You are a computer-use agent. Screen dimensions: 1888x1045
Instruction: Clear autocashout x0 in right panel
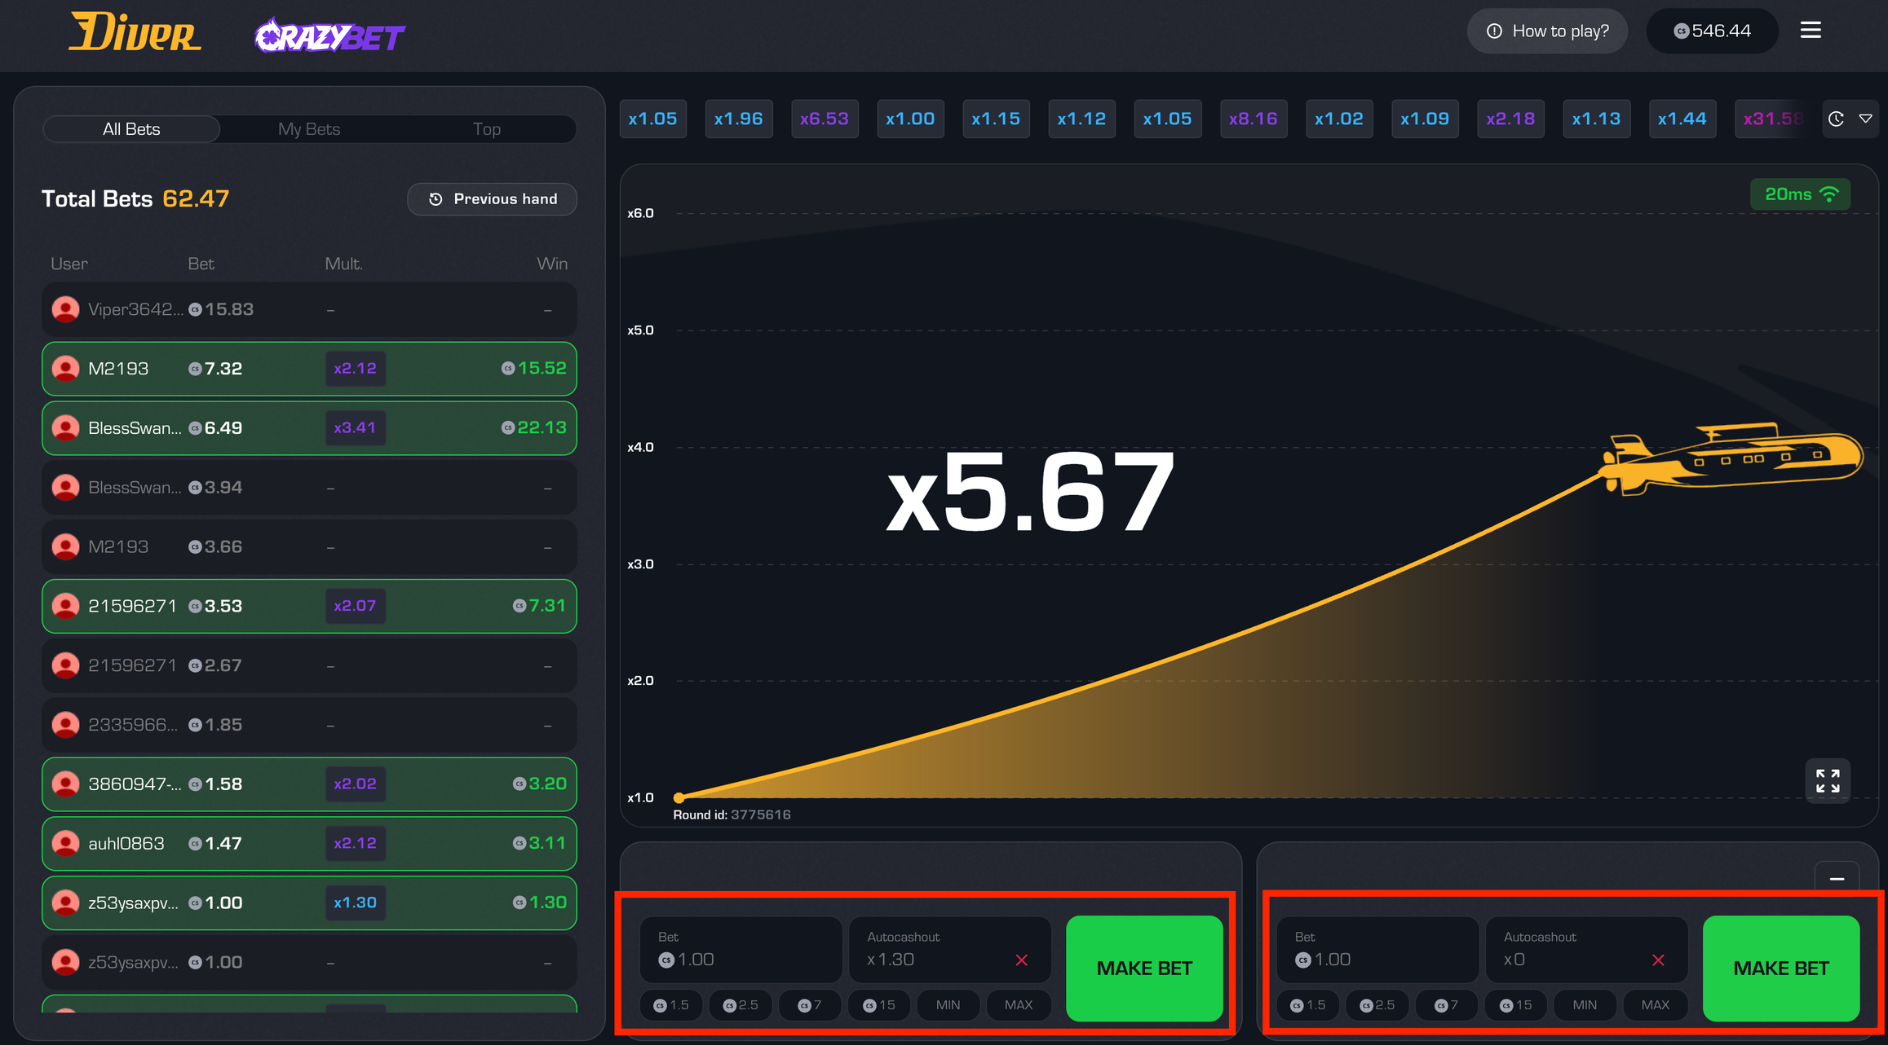point(1658,960)
